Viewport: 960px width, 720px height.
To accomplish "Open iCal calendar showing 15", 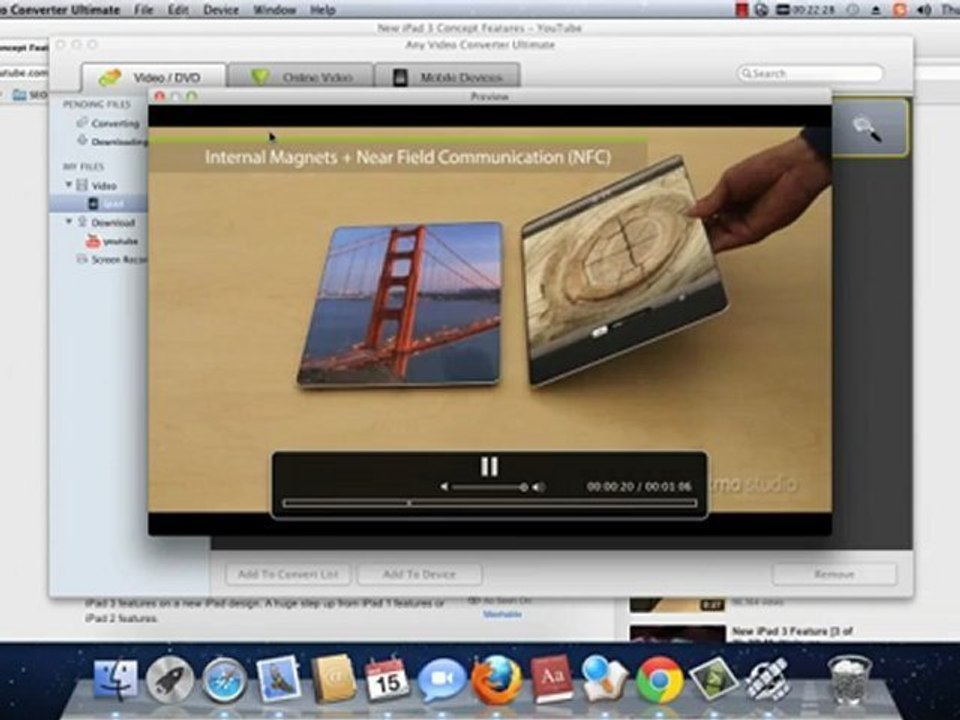I will 387,678.
